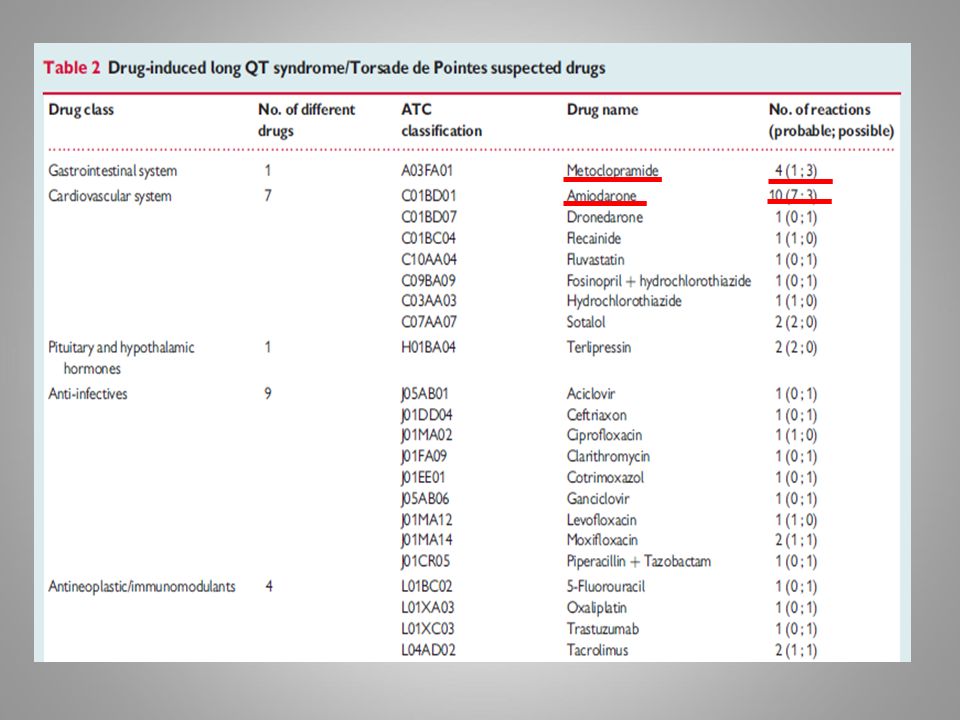
Task: Click the drug name 'Cotrimoxazol'
Action: 605,478
